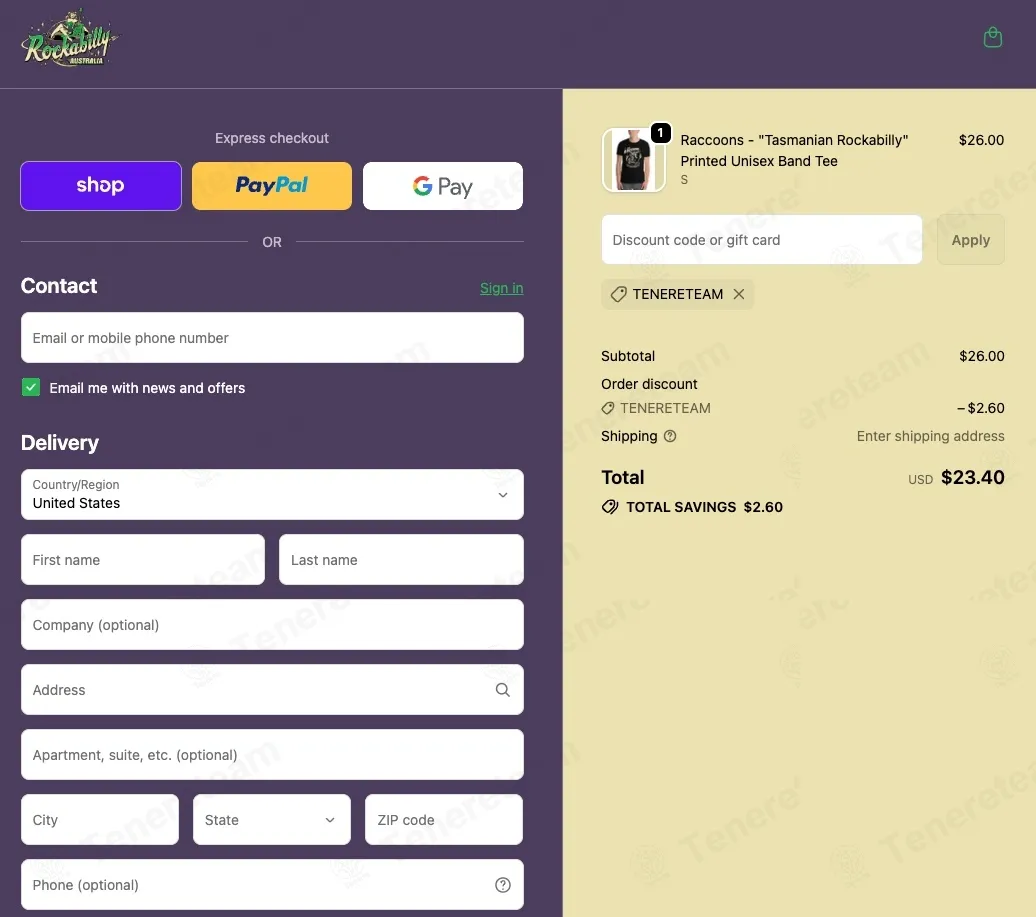Screen dimensions: 1036x917
Task: Select the First name input field
Action: pos(143,560)
